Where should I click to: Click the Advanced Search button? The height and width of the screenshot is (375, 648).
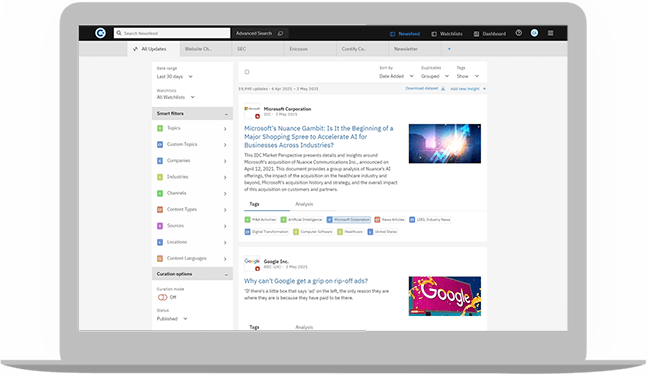[x=260, y=33]
